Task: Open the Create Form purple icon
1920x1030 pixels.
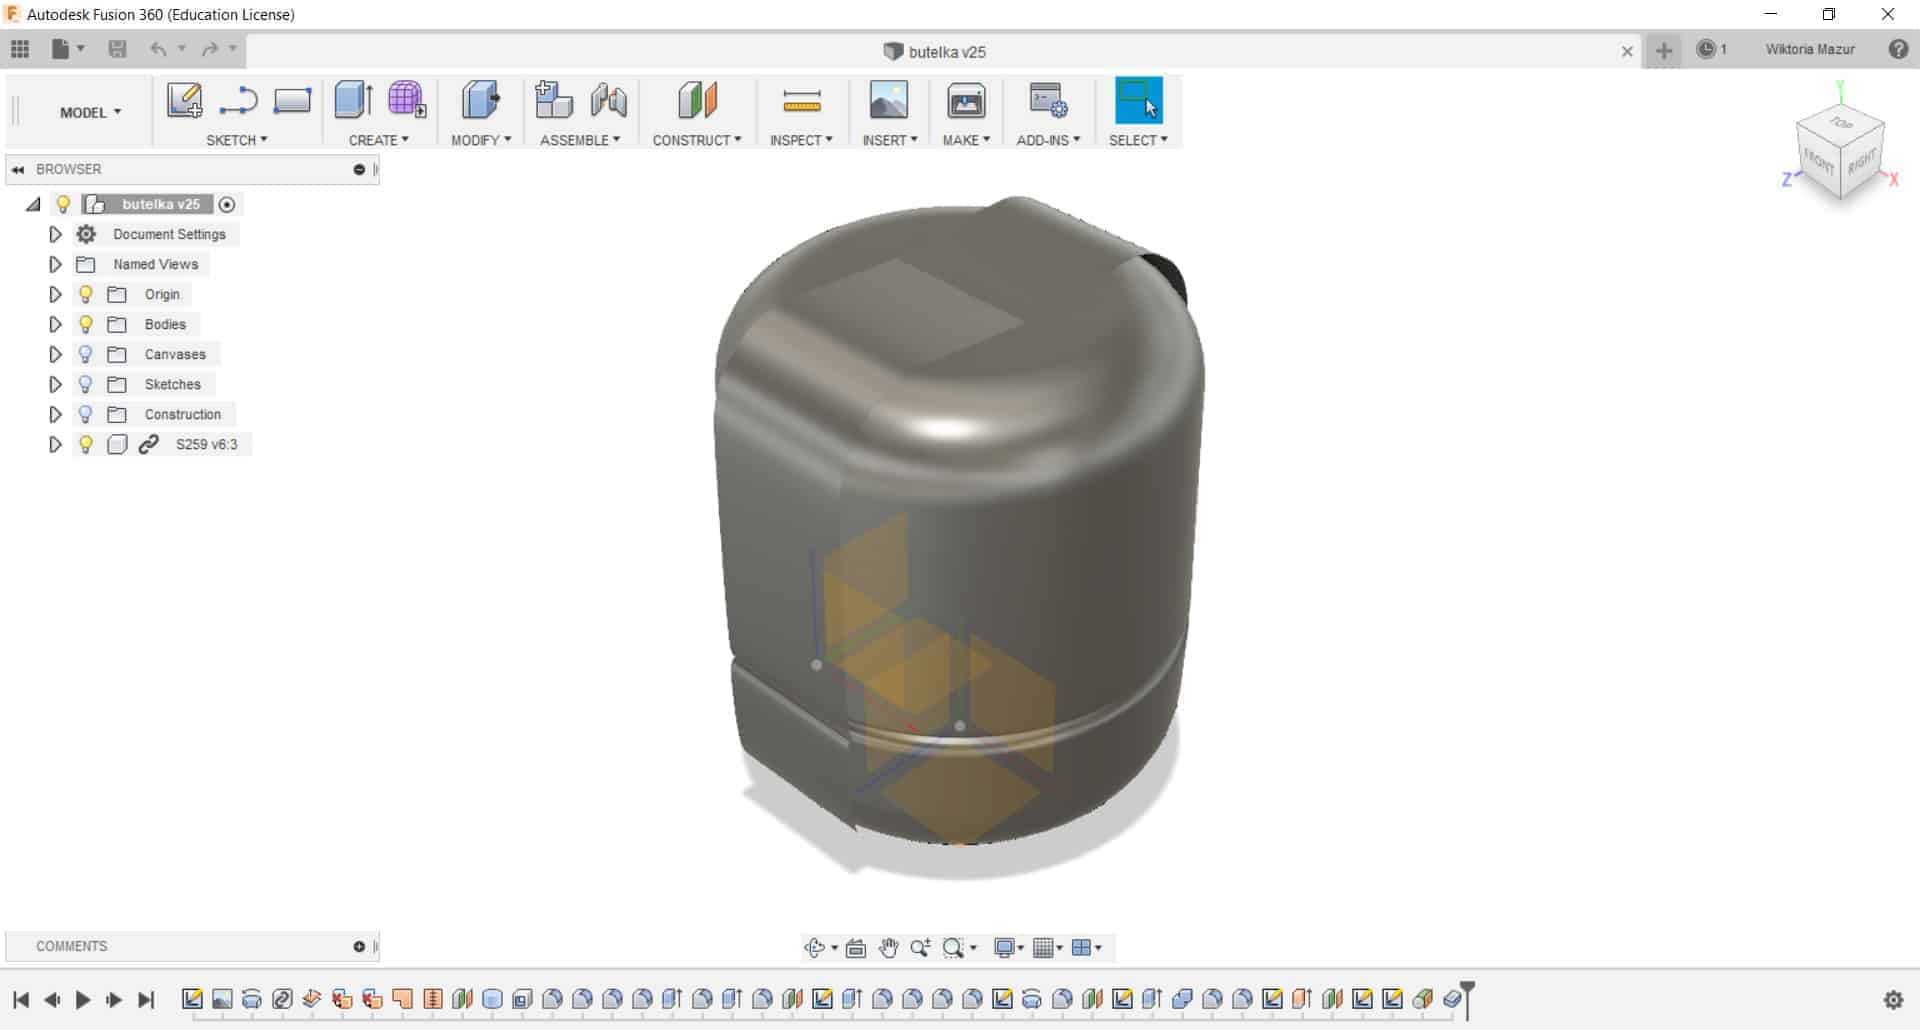Action: point(407,100)
